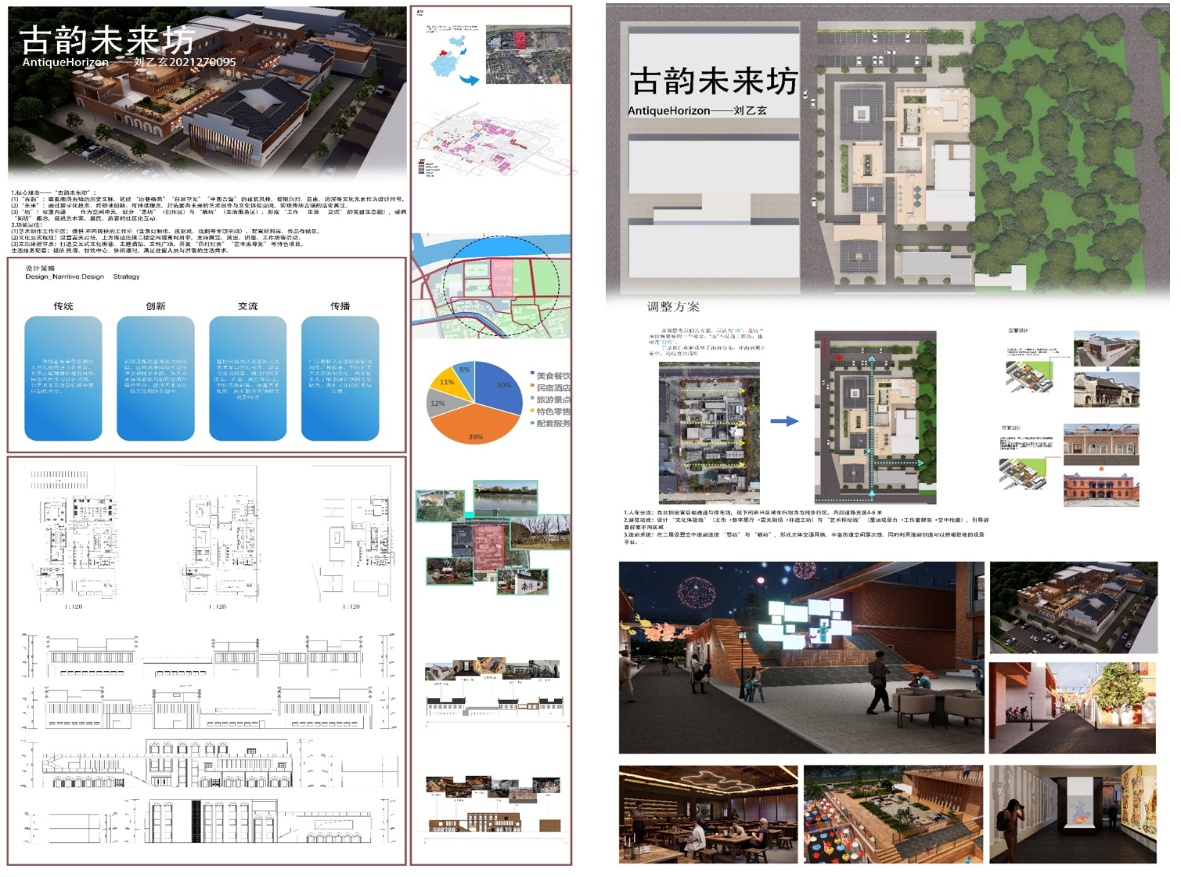1181x877 pixels.
Task: Click the site photo collage
Action: tap(493, 537)
